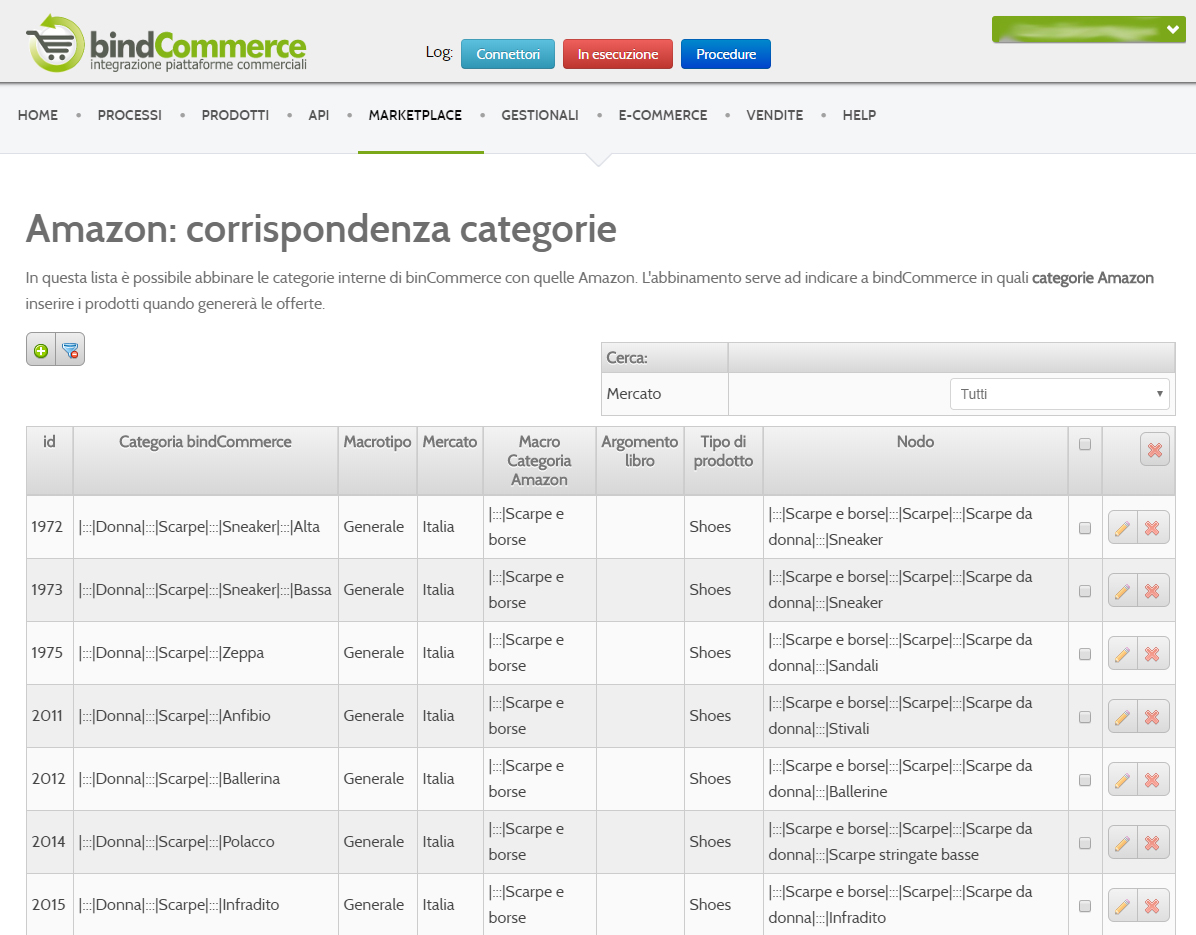Check the checkbox for row 1975
Image resolution: width=1196 pixels, height=935 pixels.
(x=1085, y=654)
